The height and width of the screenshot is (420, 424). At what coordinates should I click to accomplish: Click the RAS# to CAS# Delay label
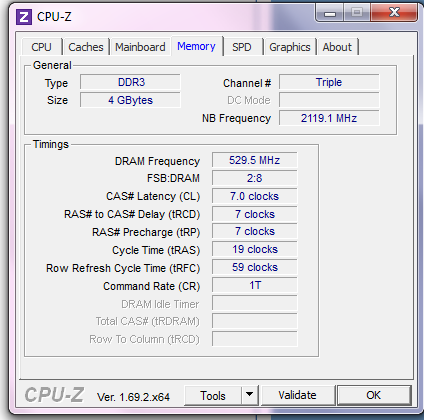tap(132, 214)
